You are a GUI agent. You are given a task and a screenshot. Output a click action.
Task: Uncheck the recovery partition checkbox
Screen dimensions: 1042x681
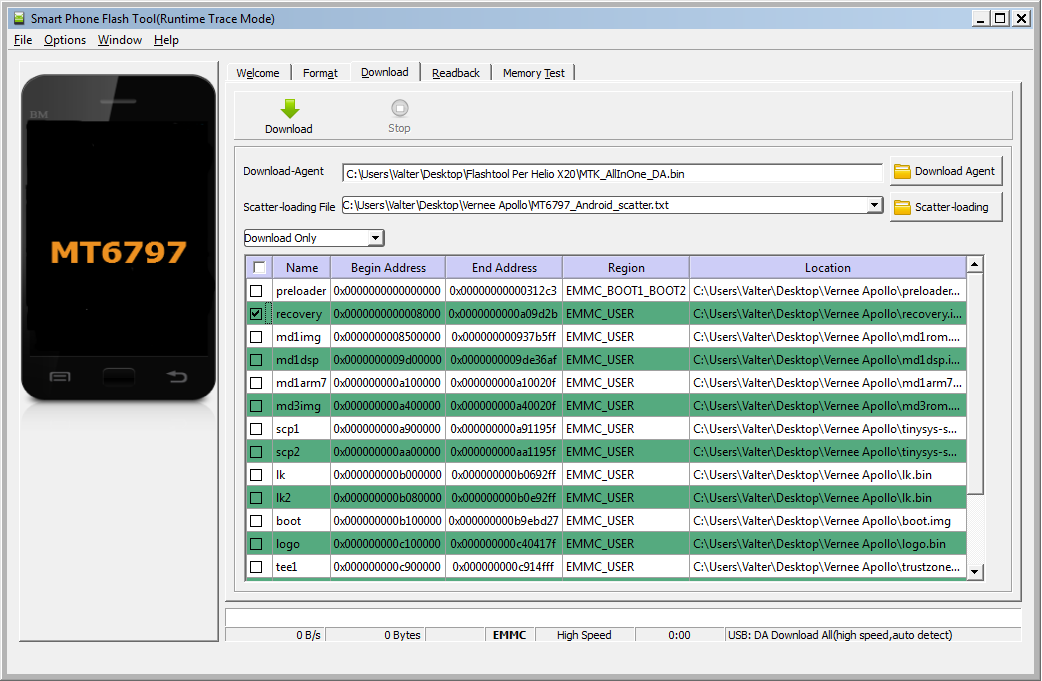click(x=257, y=313)
